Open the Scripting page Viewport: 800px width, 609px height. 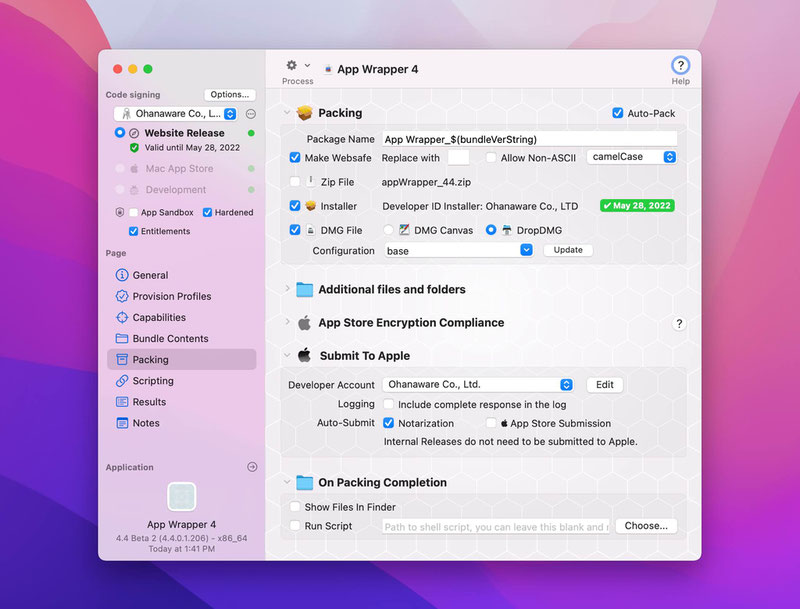coord(182,380)
